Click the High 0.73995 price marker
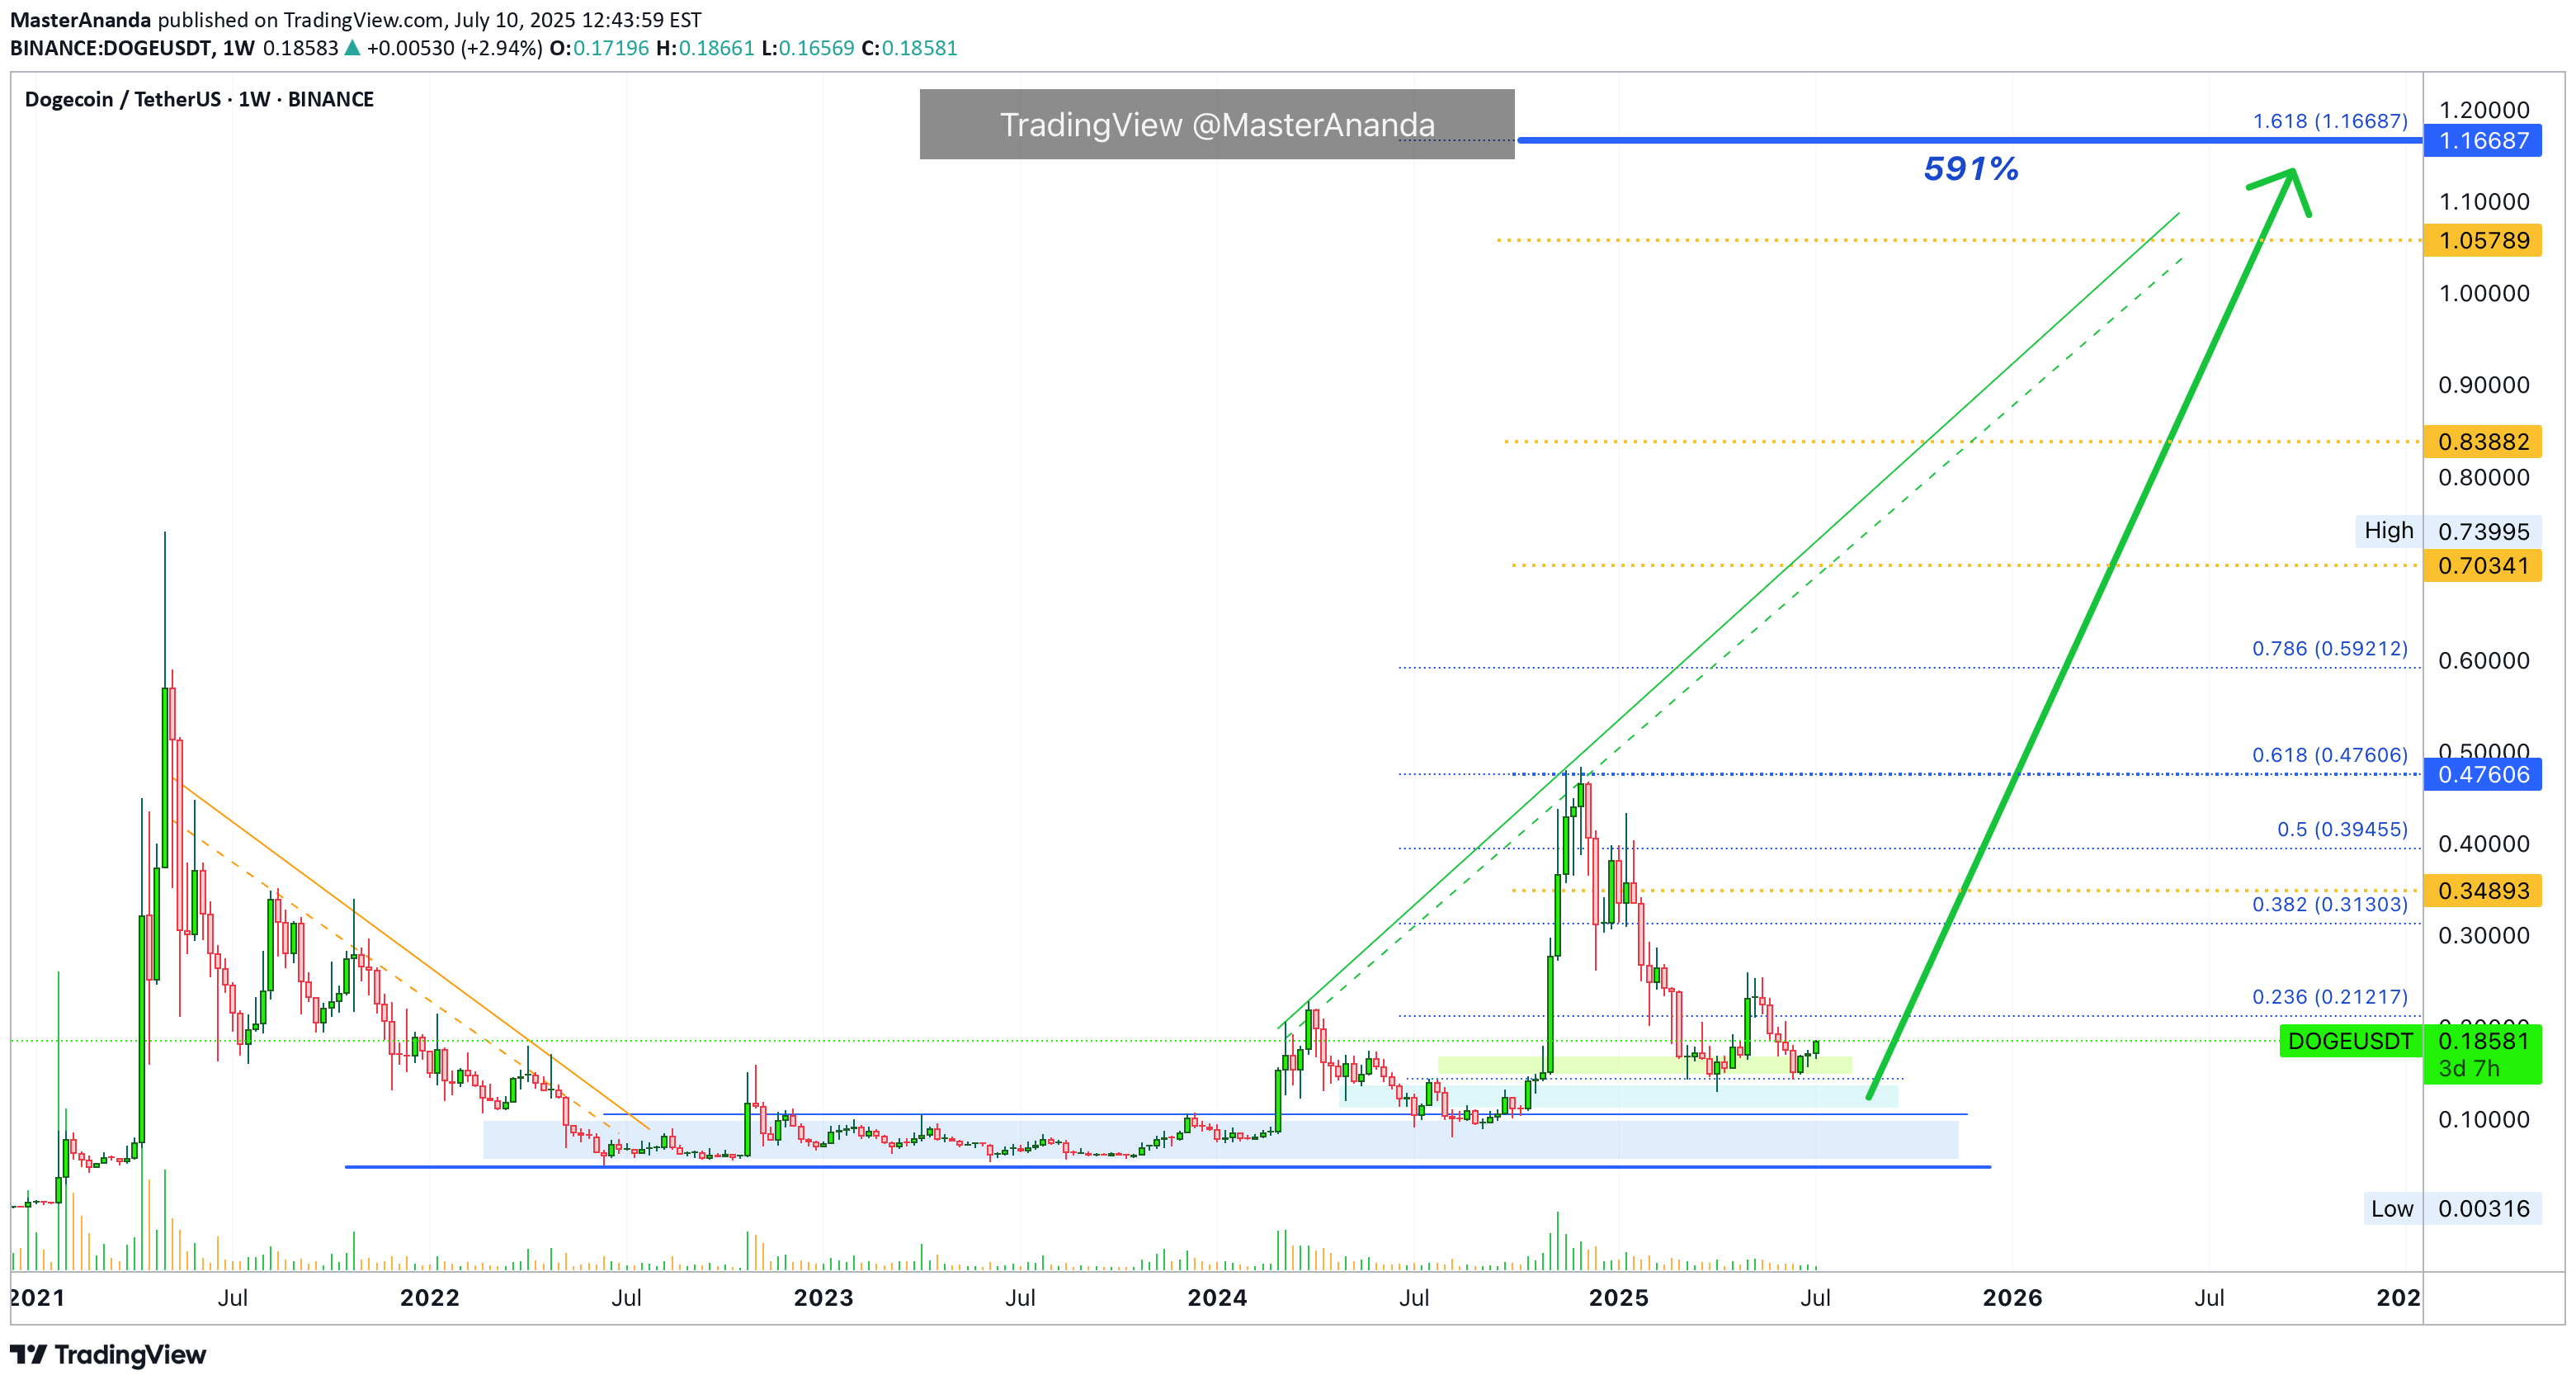 (2447, 531)
